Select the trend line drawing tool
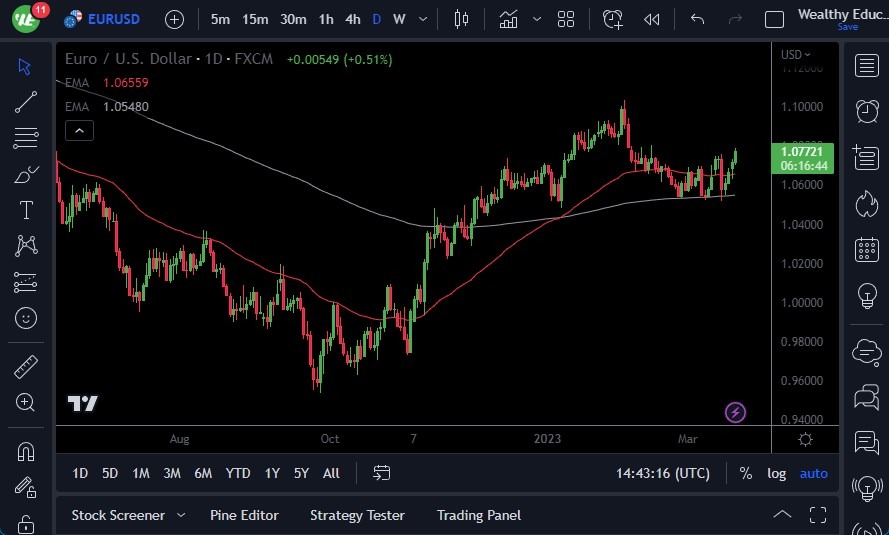 26,101
